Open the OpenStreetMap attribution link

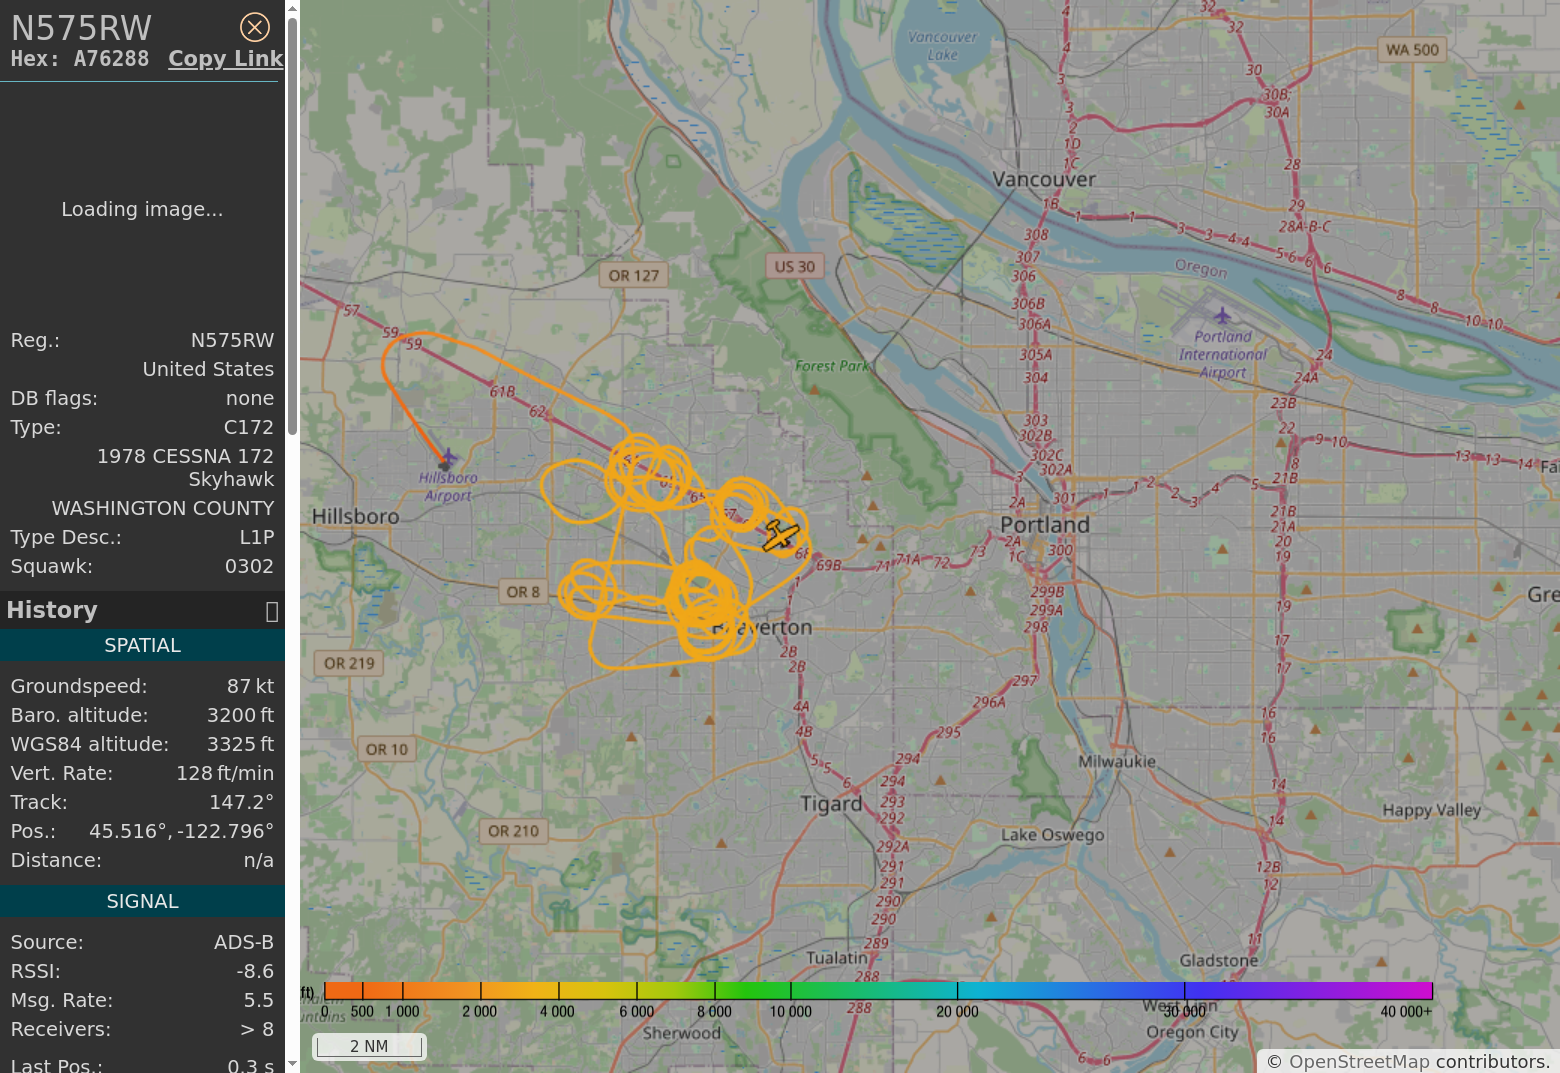1358,1062
